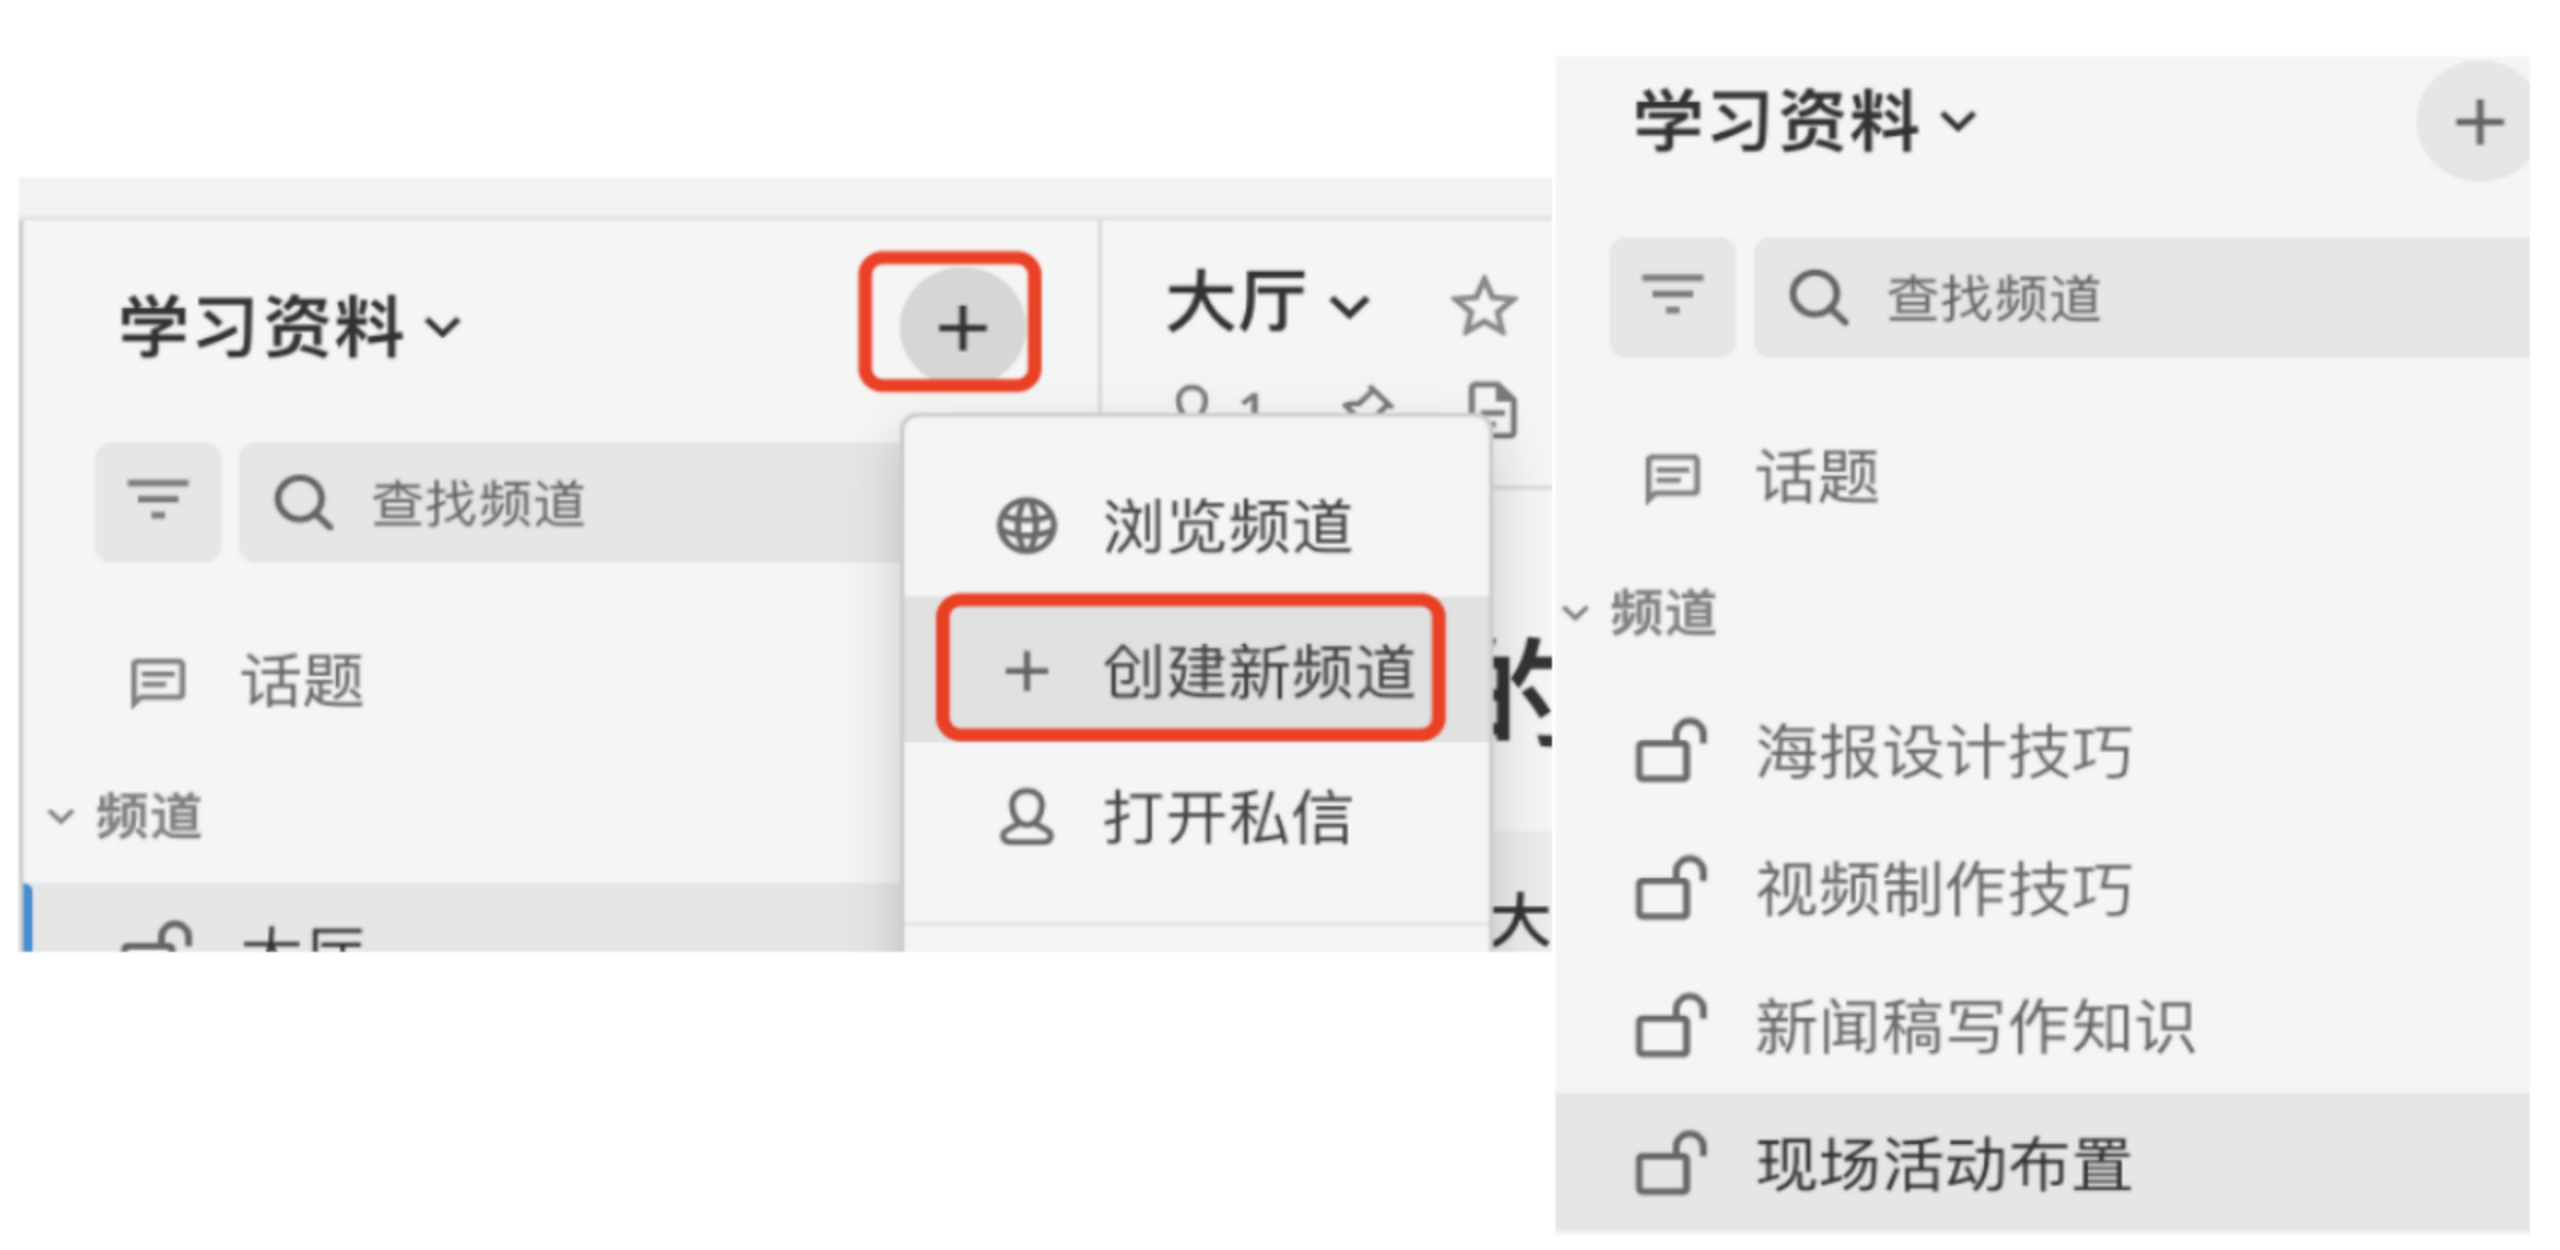Open the filter icon in the right sidebar
The width and height of the screenshot is (2560, 1250).
point(1671,296)
